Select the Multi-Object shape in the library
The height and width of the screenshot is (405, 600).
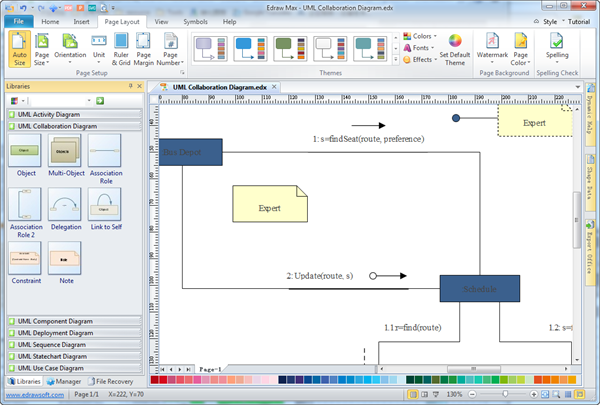click(x=65, y=157)
